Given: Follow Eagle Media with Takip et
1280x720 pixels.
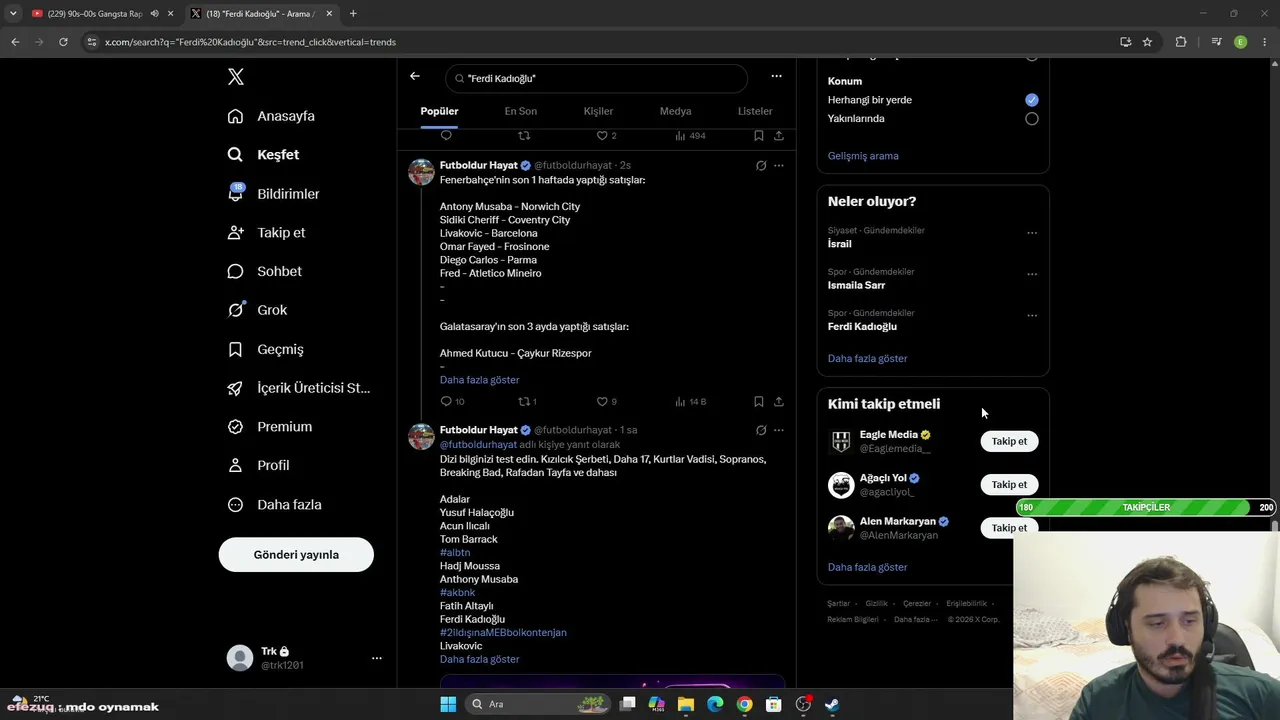Looking at the screenshot, I should tap(1009, 441).
